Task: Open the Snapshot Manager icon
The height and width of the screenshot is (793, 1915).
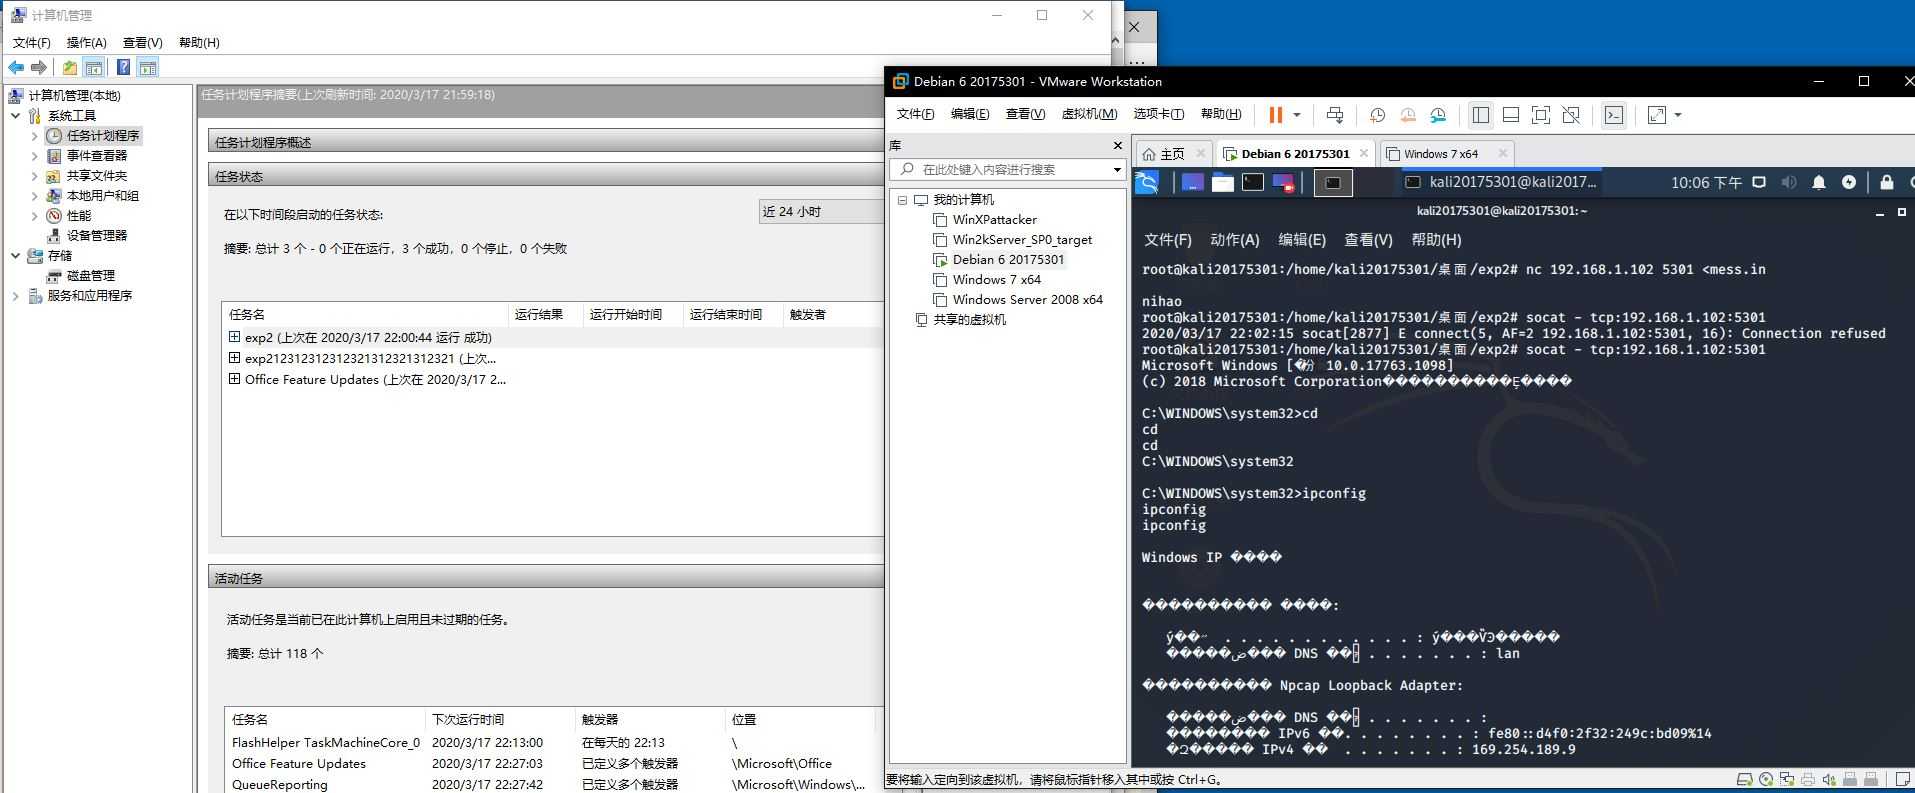Action: click(x=1438, y=115)
